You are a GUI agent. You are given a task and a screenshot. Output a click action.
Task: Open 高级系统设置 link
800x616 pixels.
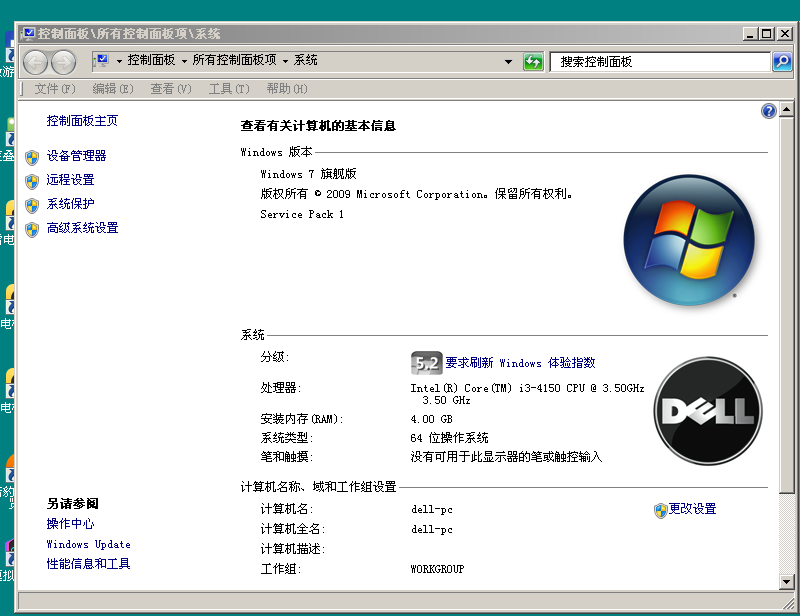pyautogui.click(x=82, y=228)
